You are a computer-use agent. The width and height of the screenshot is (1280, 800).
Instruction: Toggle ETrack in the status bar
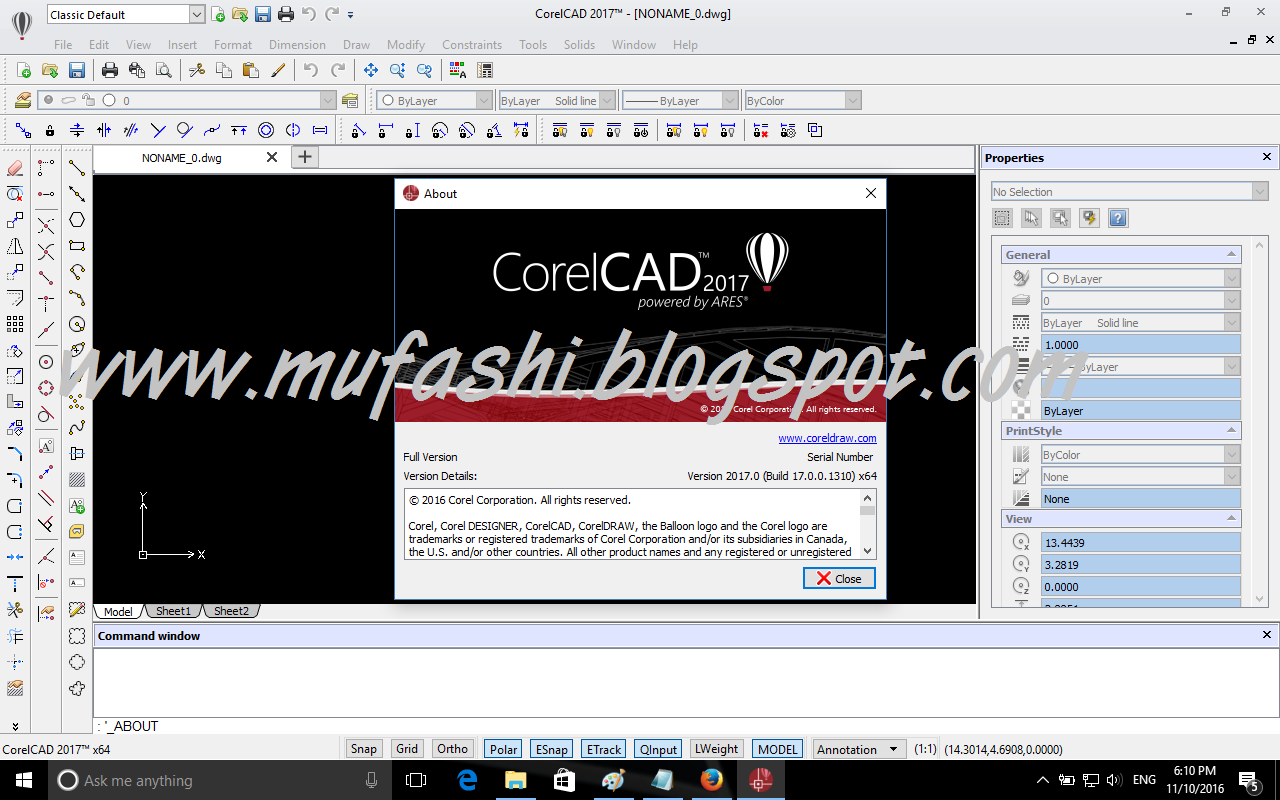pos(603,749)
